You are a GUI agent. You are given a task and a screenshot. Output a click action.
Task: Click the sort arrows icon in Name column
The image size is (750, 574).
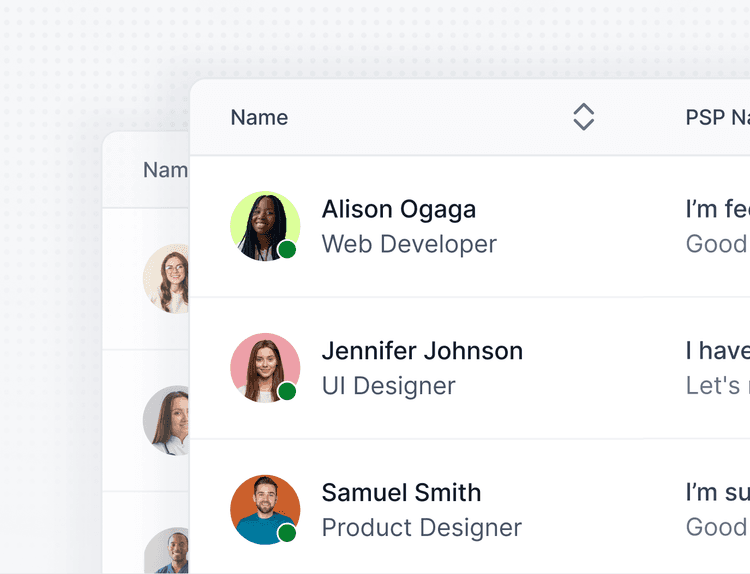pyautogui.click(x=583, y=117)
